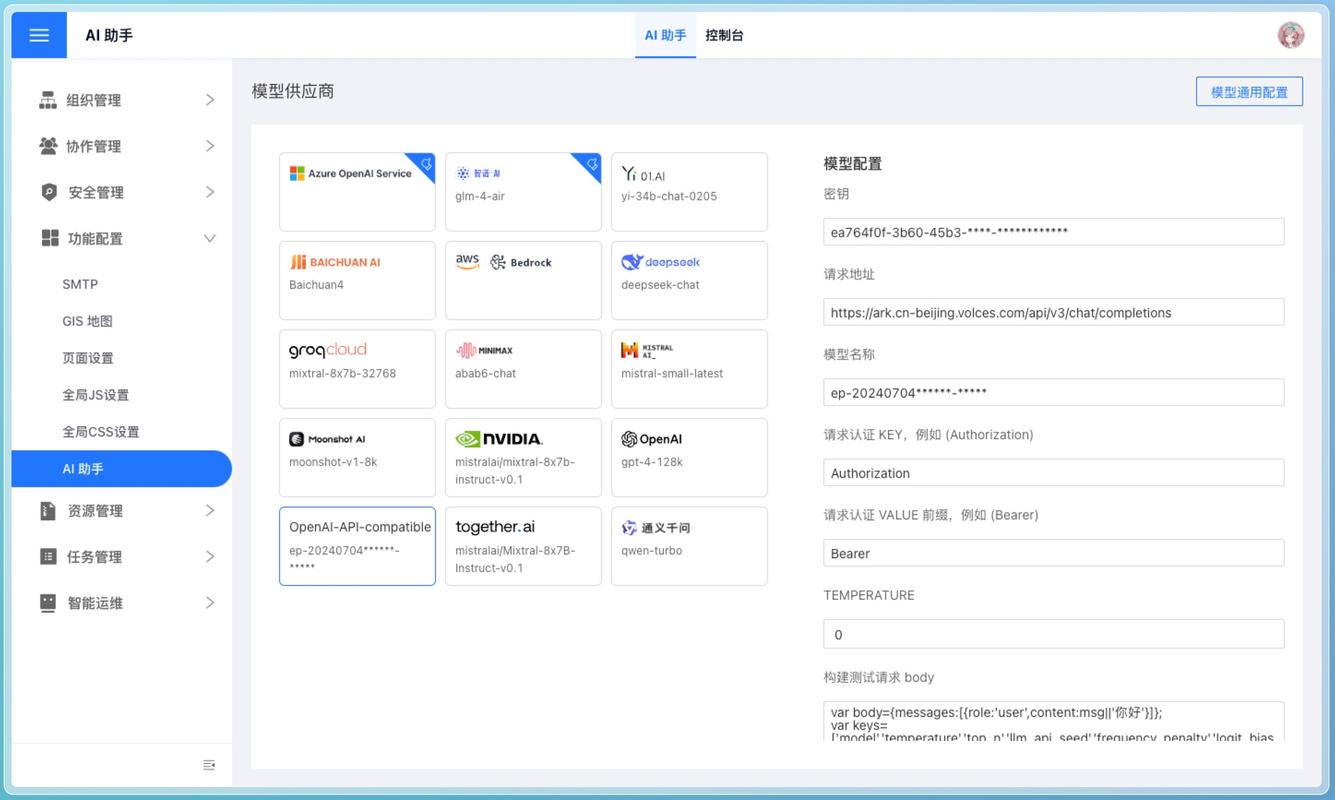Viewport: 1335px width, 800px height.
Task: Expand 任务管理 with its chevron
Action: (x=210, y=556)
